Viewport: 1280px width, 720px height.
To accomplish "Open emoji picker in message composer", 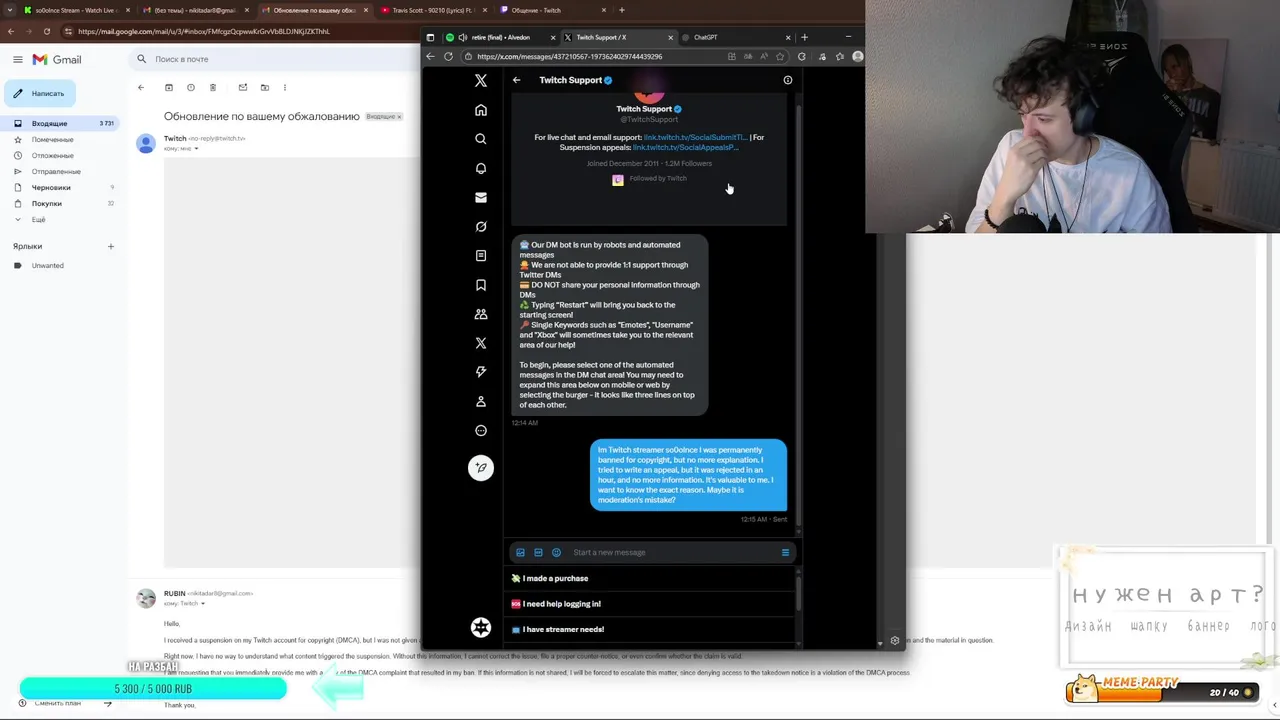I will (556, 552).
